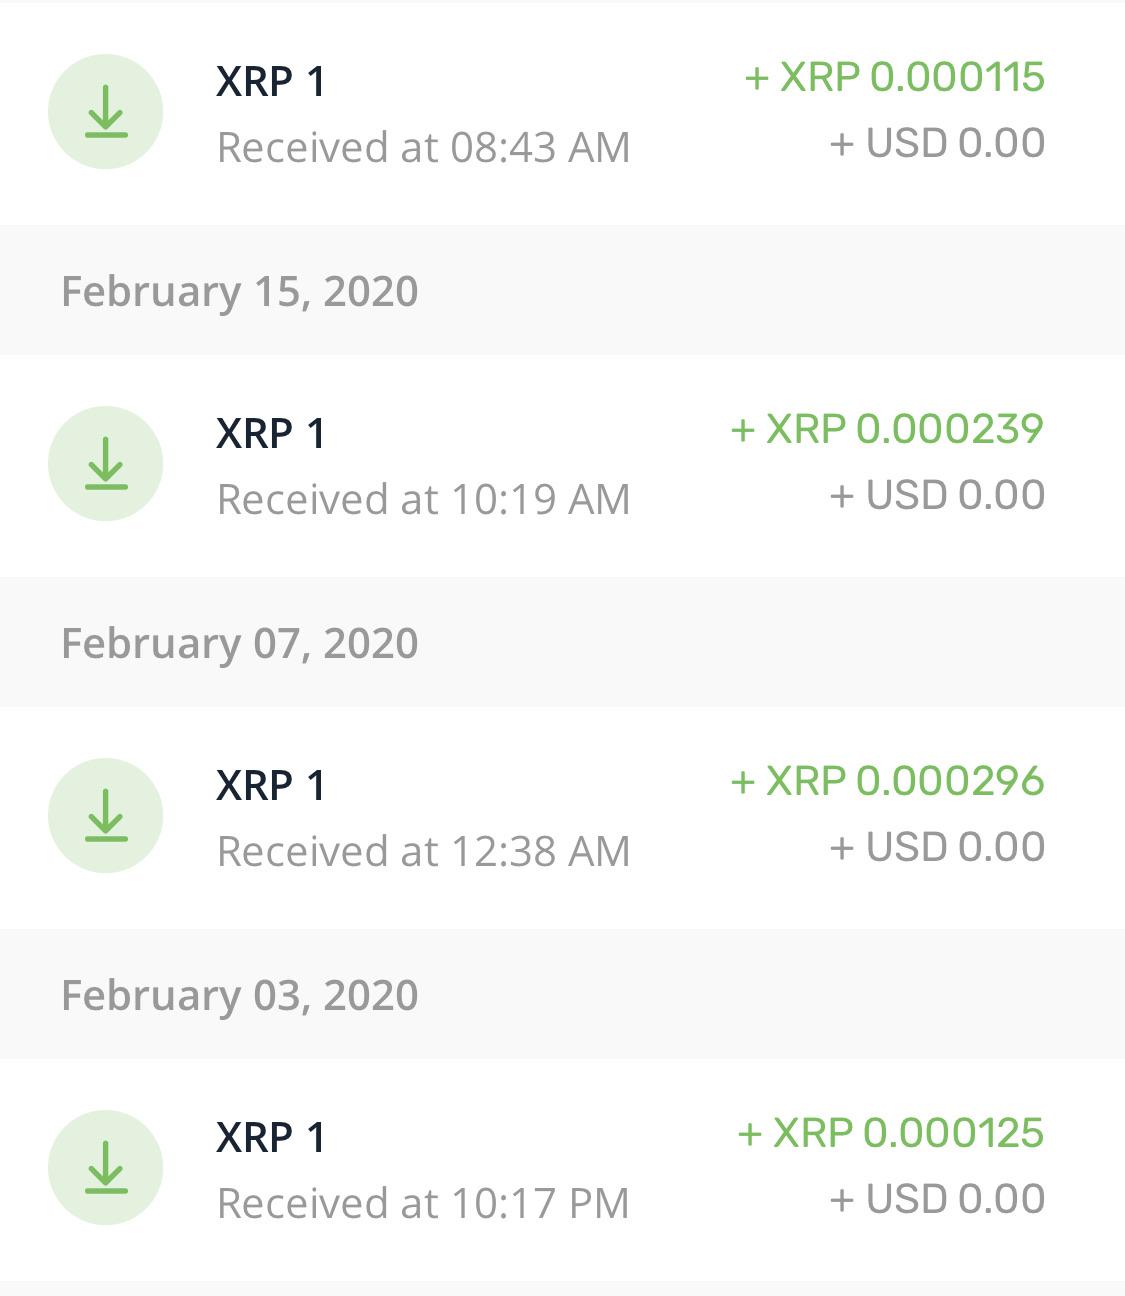Click the USD 0.00 value under XRP 0.000296
This screenshot has height=1296, width=1125.
coord(937,847)
